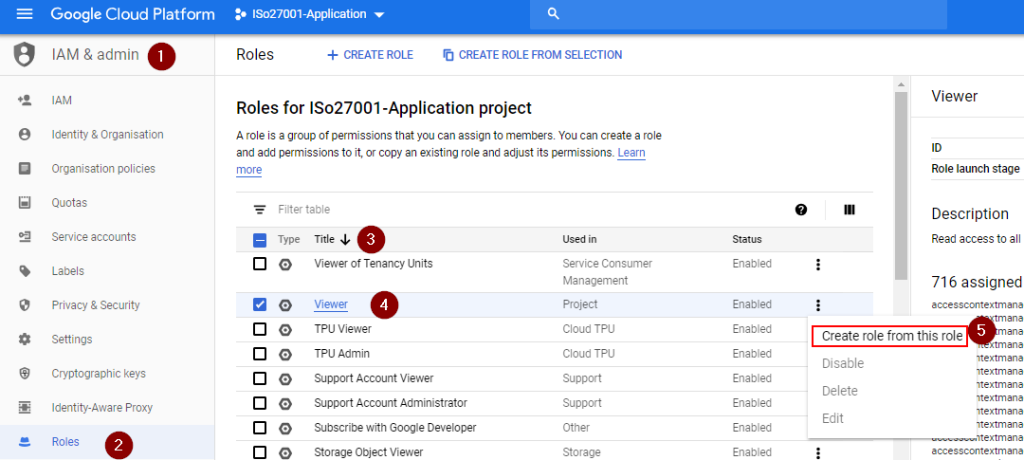Check the TPU Viewer checkbox

260,329
